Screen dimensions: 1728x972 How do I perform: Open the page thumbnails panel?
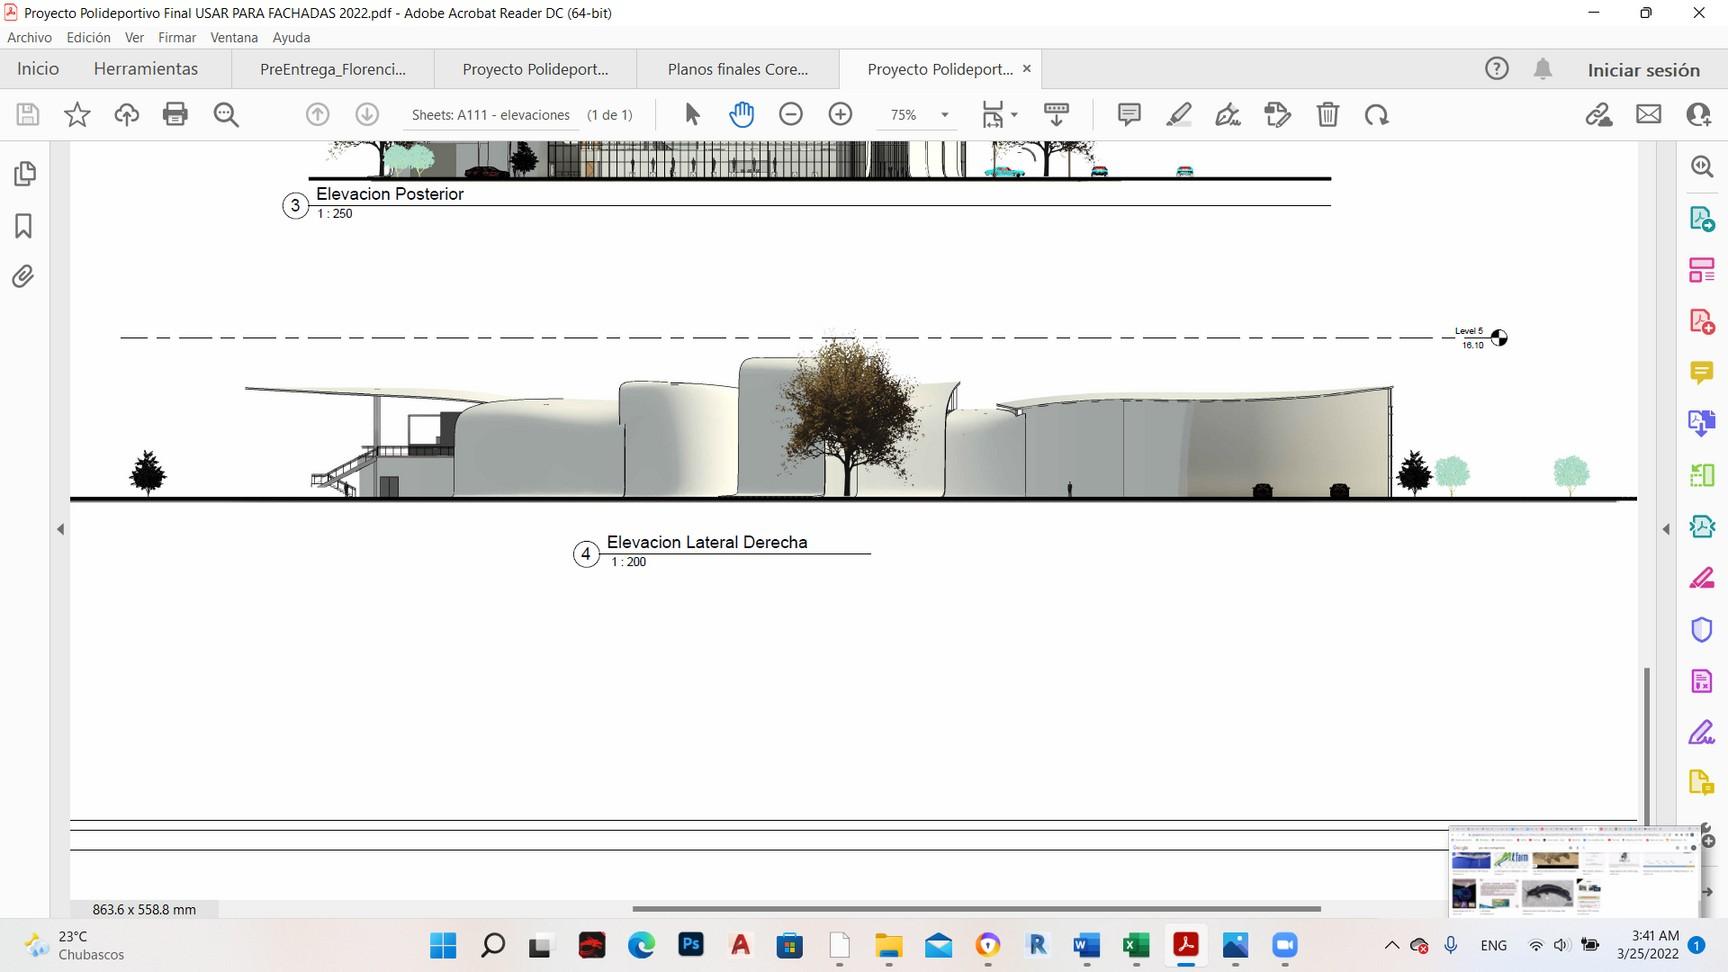[24, 174]
